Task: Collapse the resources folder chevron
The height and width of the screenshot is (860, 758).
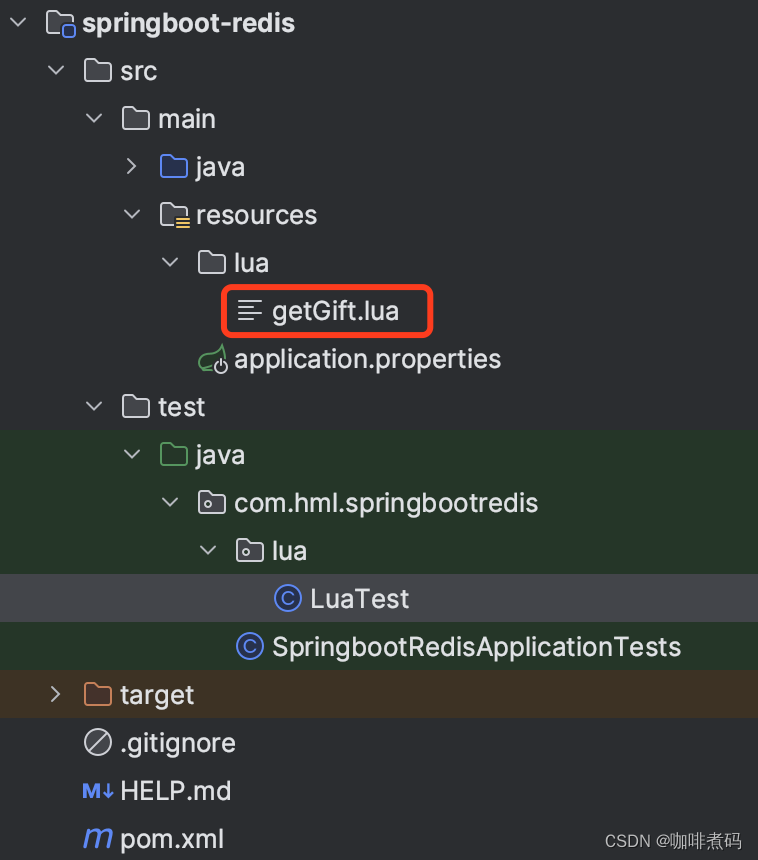Action: click(131, 215)
